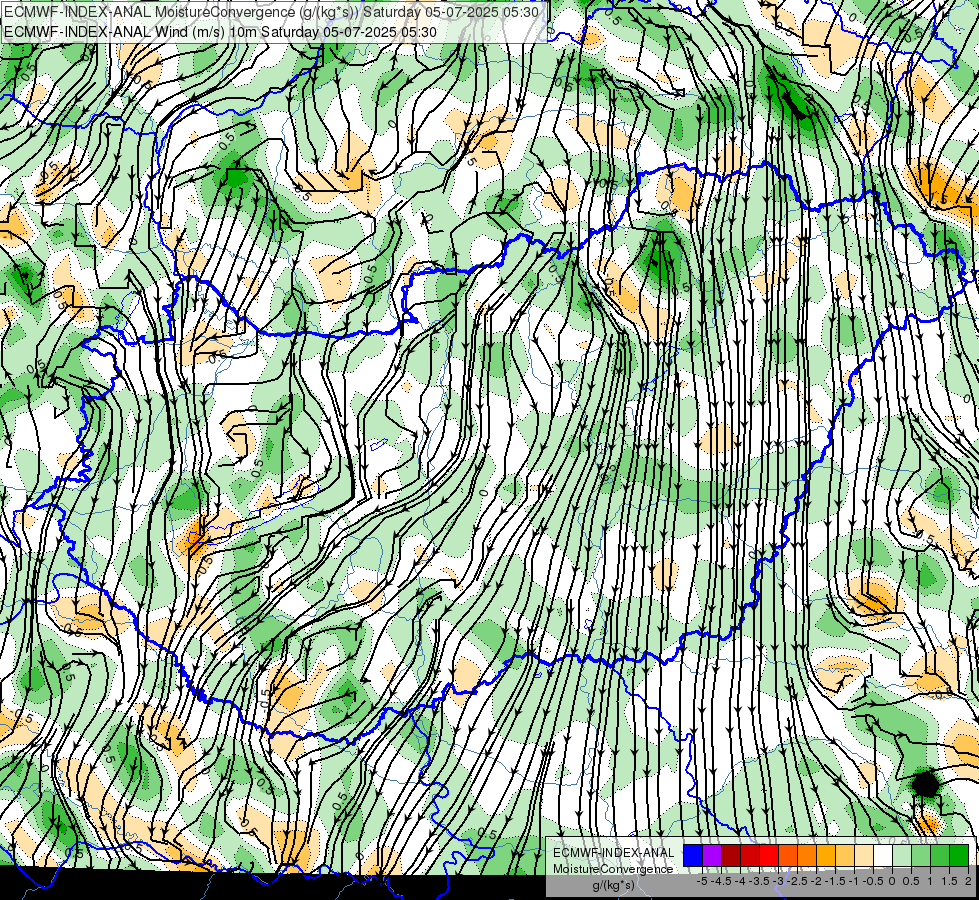Click the -0.5 tick value on legend scale

[873, 881]
